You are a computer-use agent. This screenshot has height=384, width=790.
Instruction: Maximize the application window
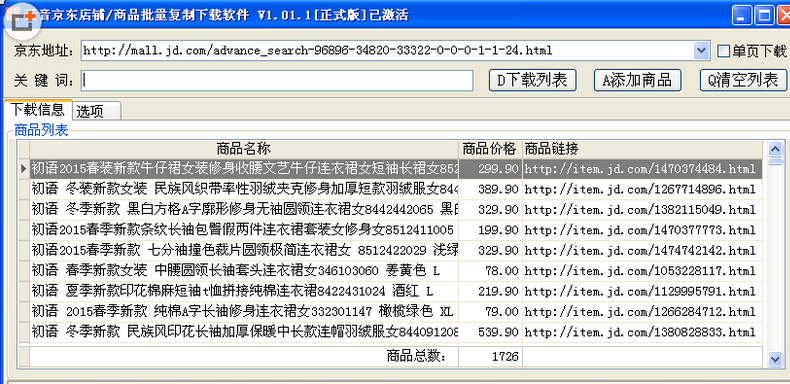(x=764, y=16)
